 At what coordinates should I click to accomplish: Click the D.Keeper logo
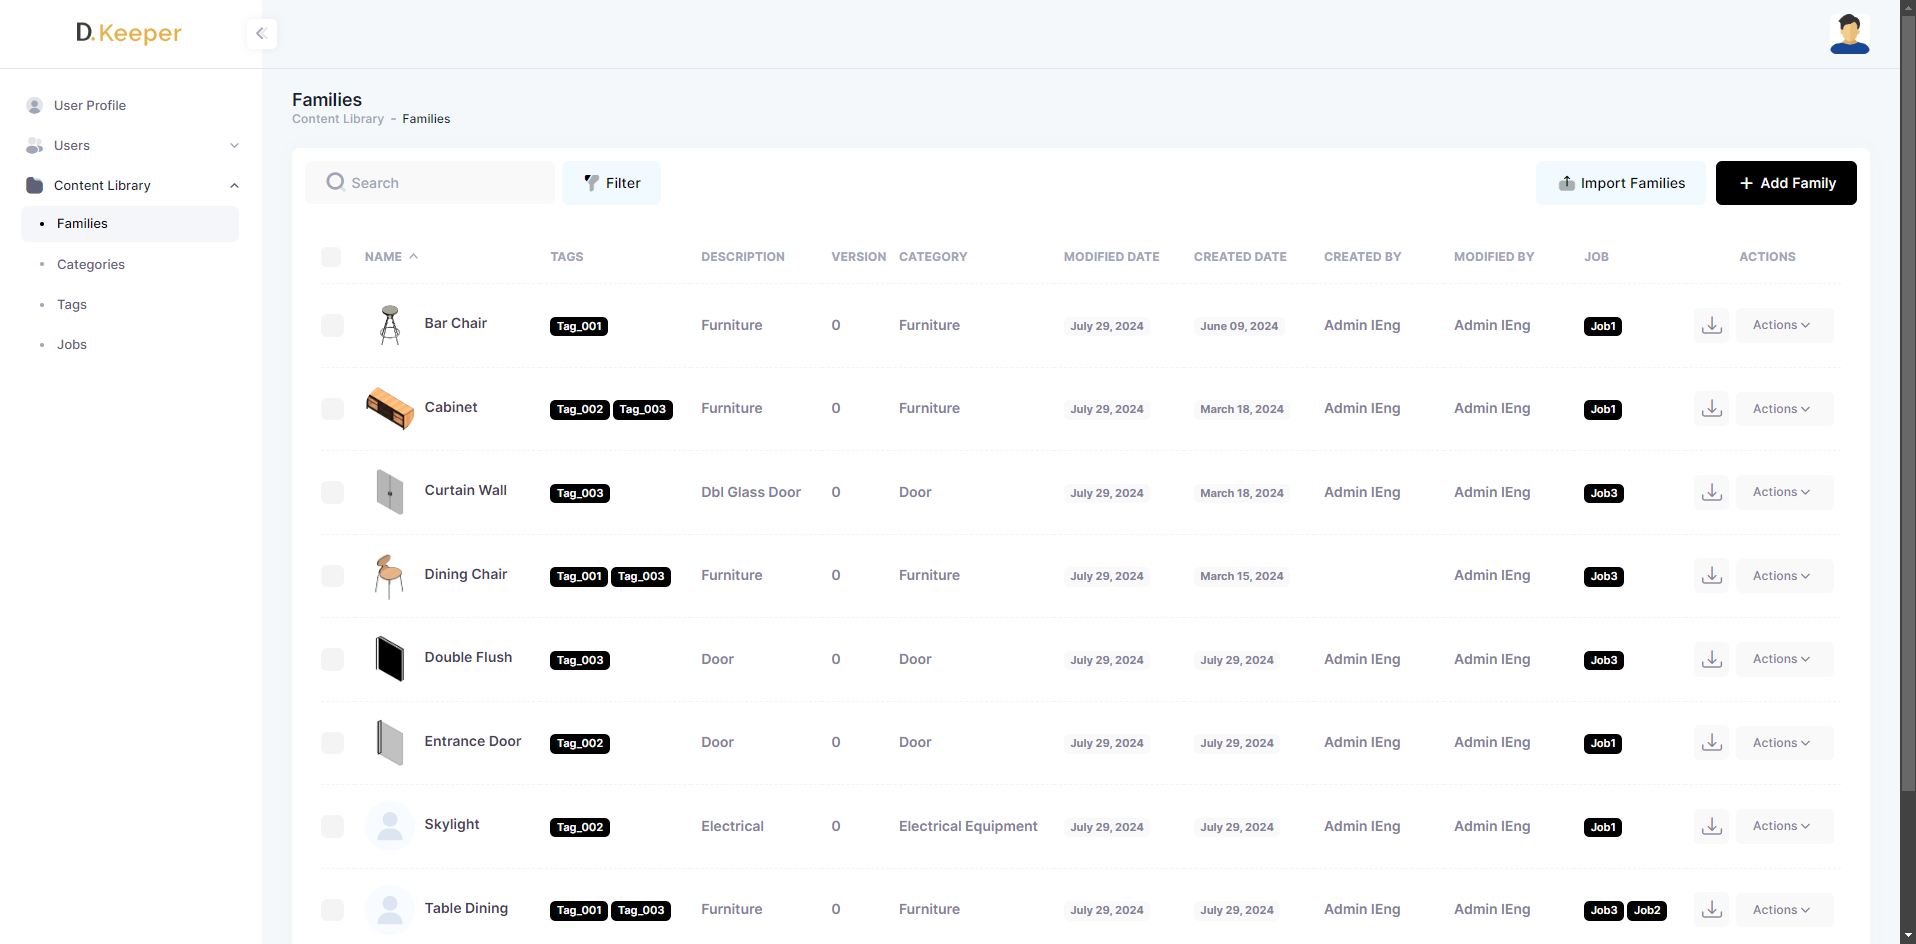(x=129, y=33)
